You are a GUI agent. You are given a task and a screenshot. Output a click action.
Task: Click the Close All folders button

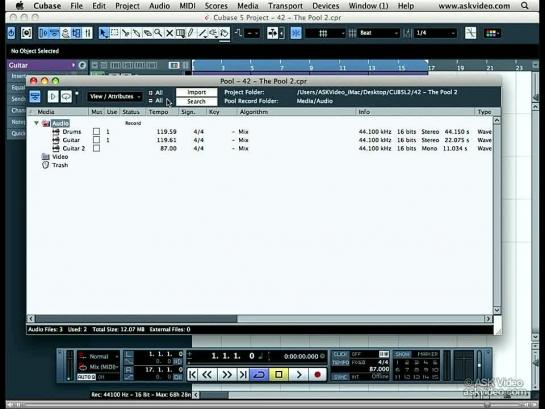point(155,101)
